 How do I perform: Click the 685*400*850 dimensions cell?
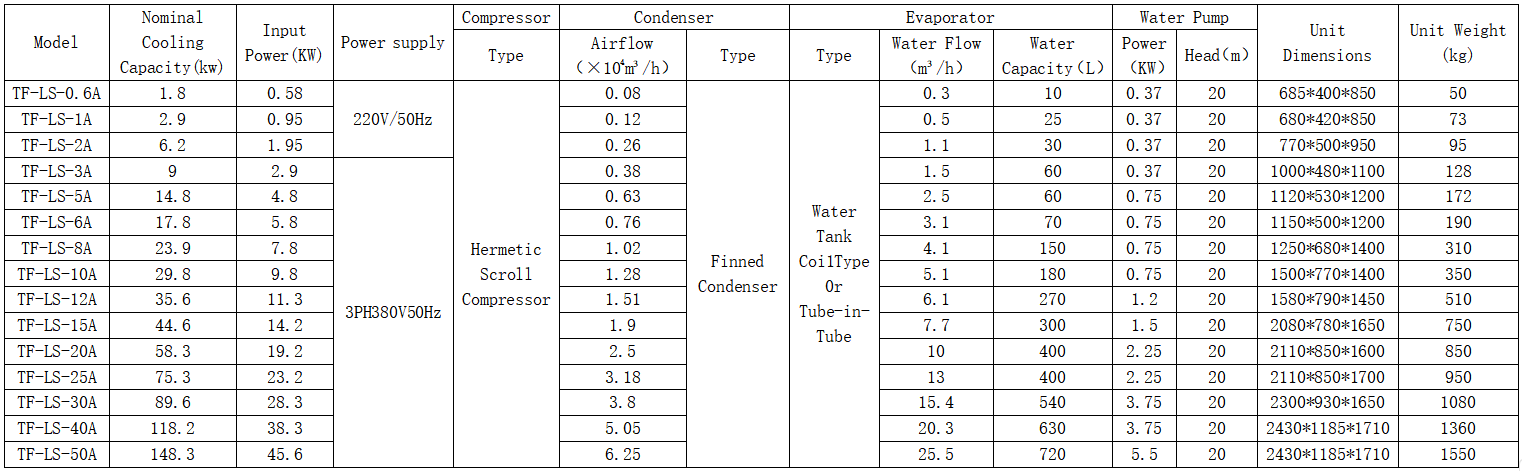point(1327,94)
